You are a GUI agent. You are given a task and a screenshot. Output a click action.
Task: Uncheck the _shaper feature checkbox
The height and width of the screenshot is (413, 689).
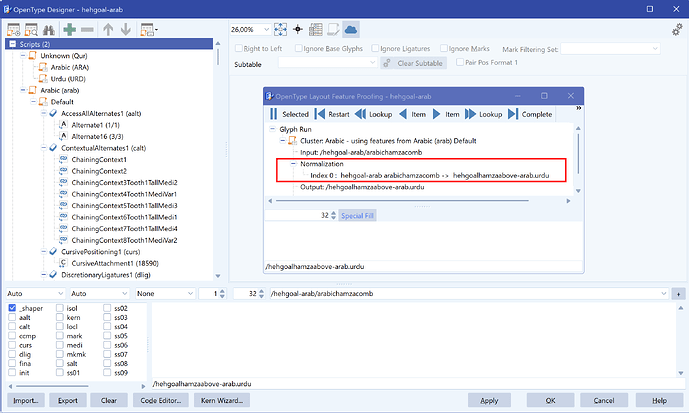click(12, 309)
